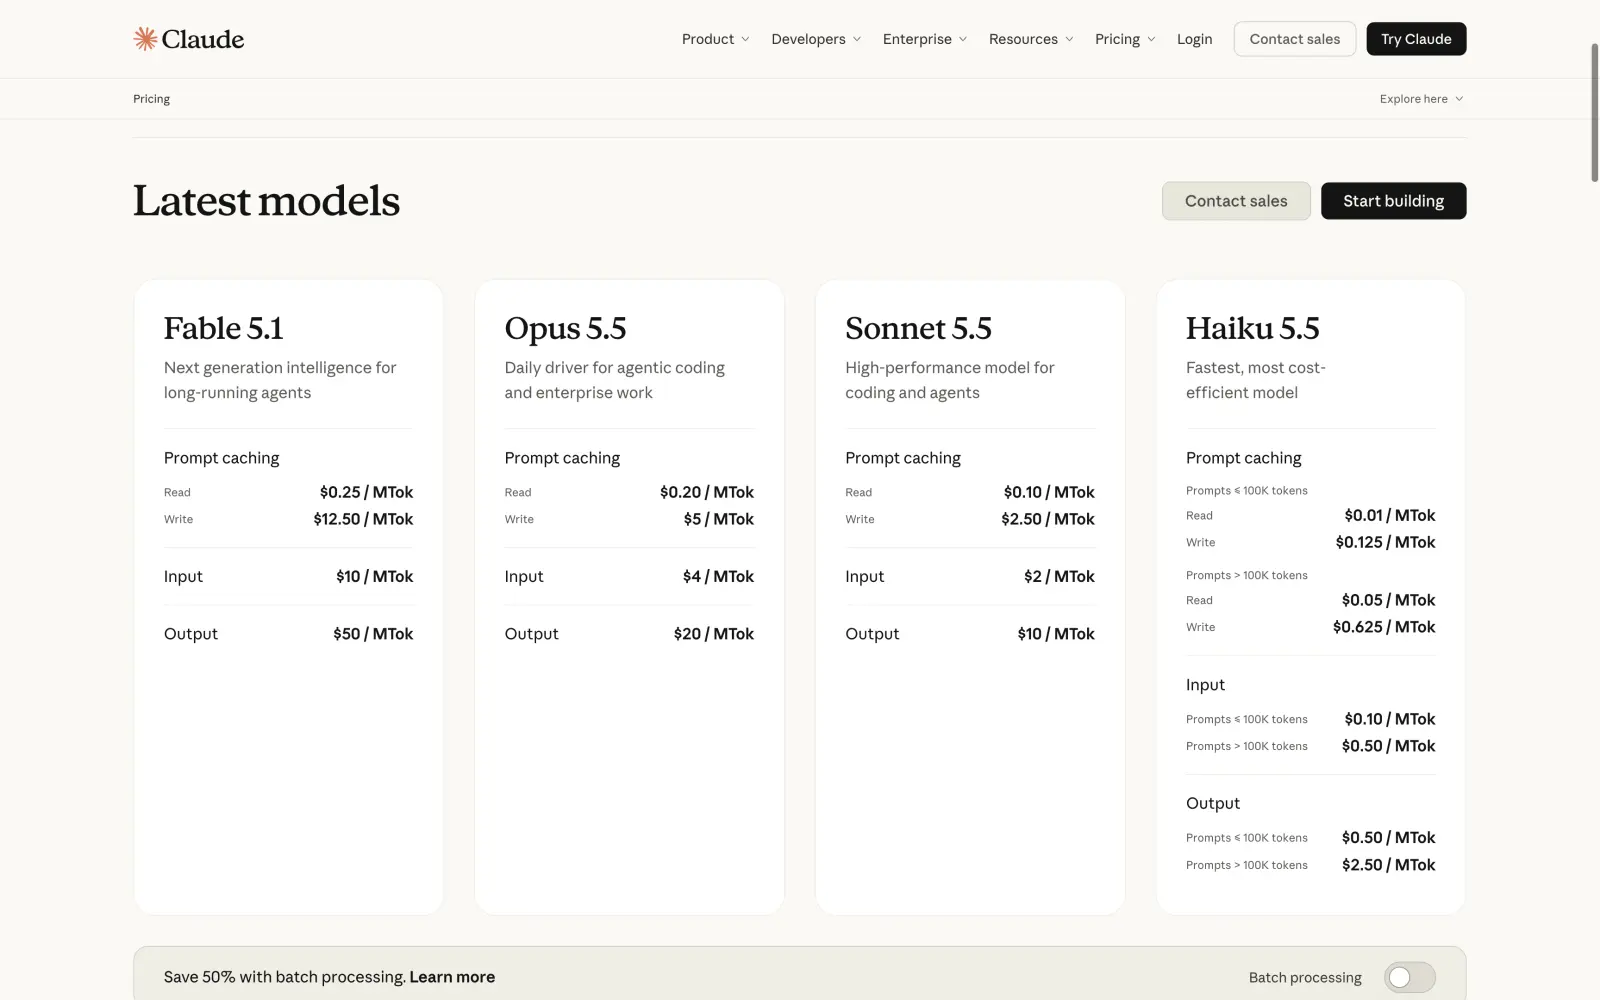Screen dimensions: 1600x1000
Task: Click Haiku cache write $0.625 / MTok
Action: 1384,627
